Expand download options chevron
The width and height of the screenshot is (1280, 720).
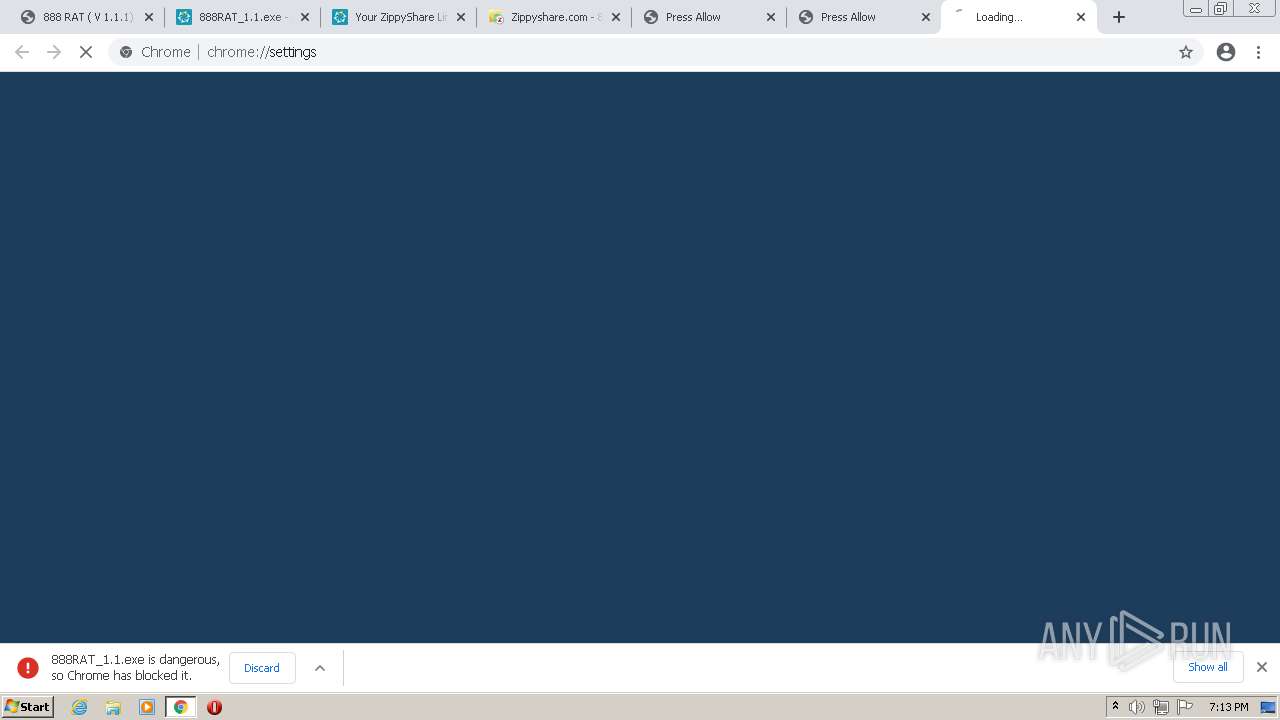(x=320, y=668)
